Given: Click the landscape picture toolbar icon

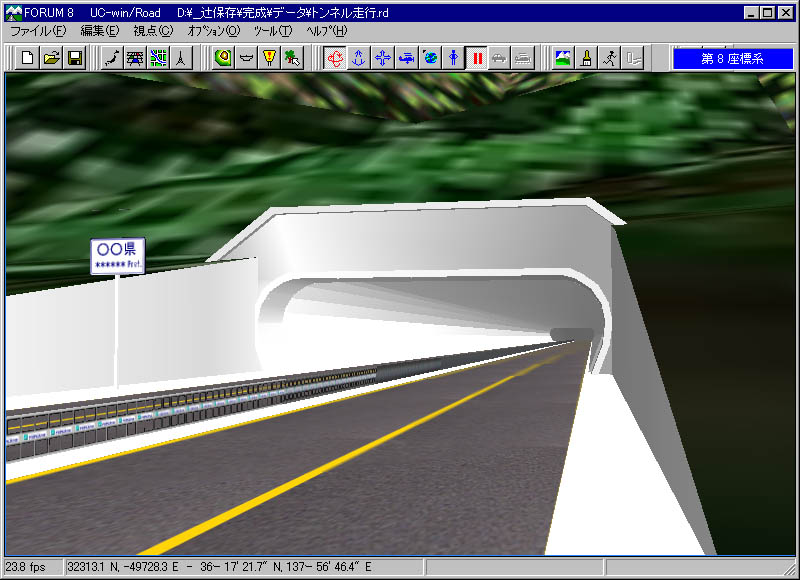Looking at the screenshot, I should (x=564, y=58).
